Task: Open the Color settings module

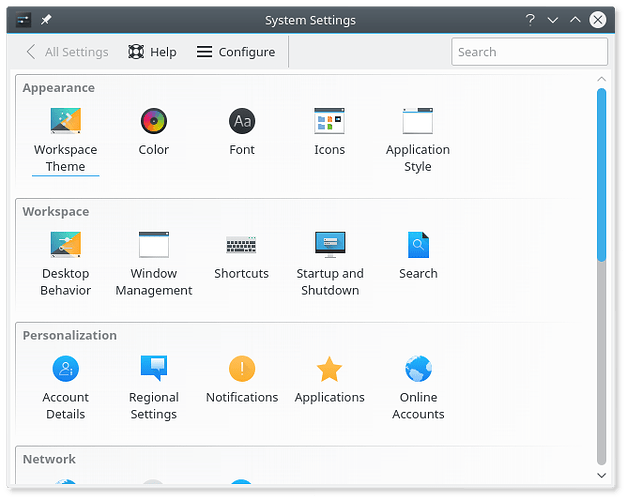Action: point(153,123)
